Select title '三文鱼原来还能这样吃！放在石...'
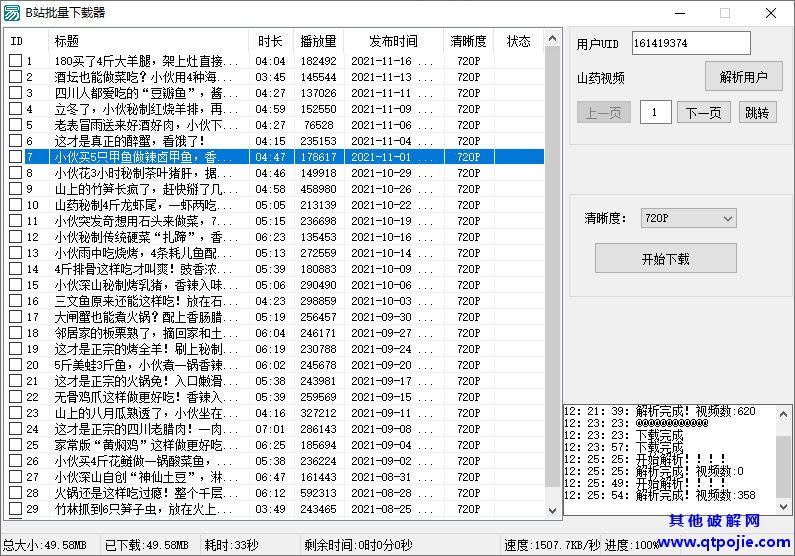Image resolution: width=795 pixels, height=556 pixels. click(146, 301)
